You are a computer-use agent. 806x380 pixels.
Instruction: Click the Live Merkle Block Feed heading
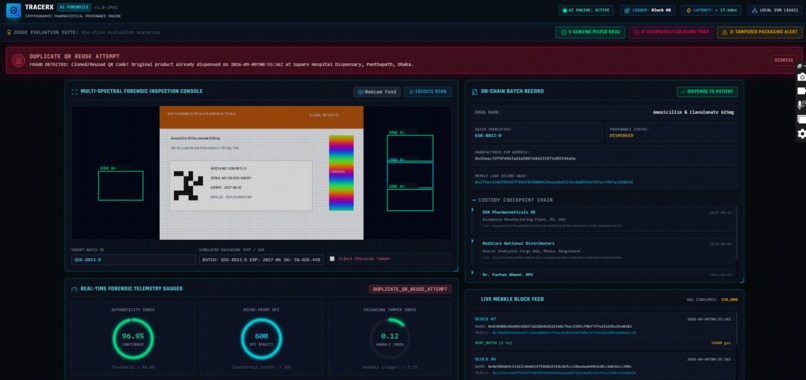[x=512, y=299]
